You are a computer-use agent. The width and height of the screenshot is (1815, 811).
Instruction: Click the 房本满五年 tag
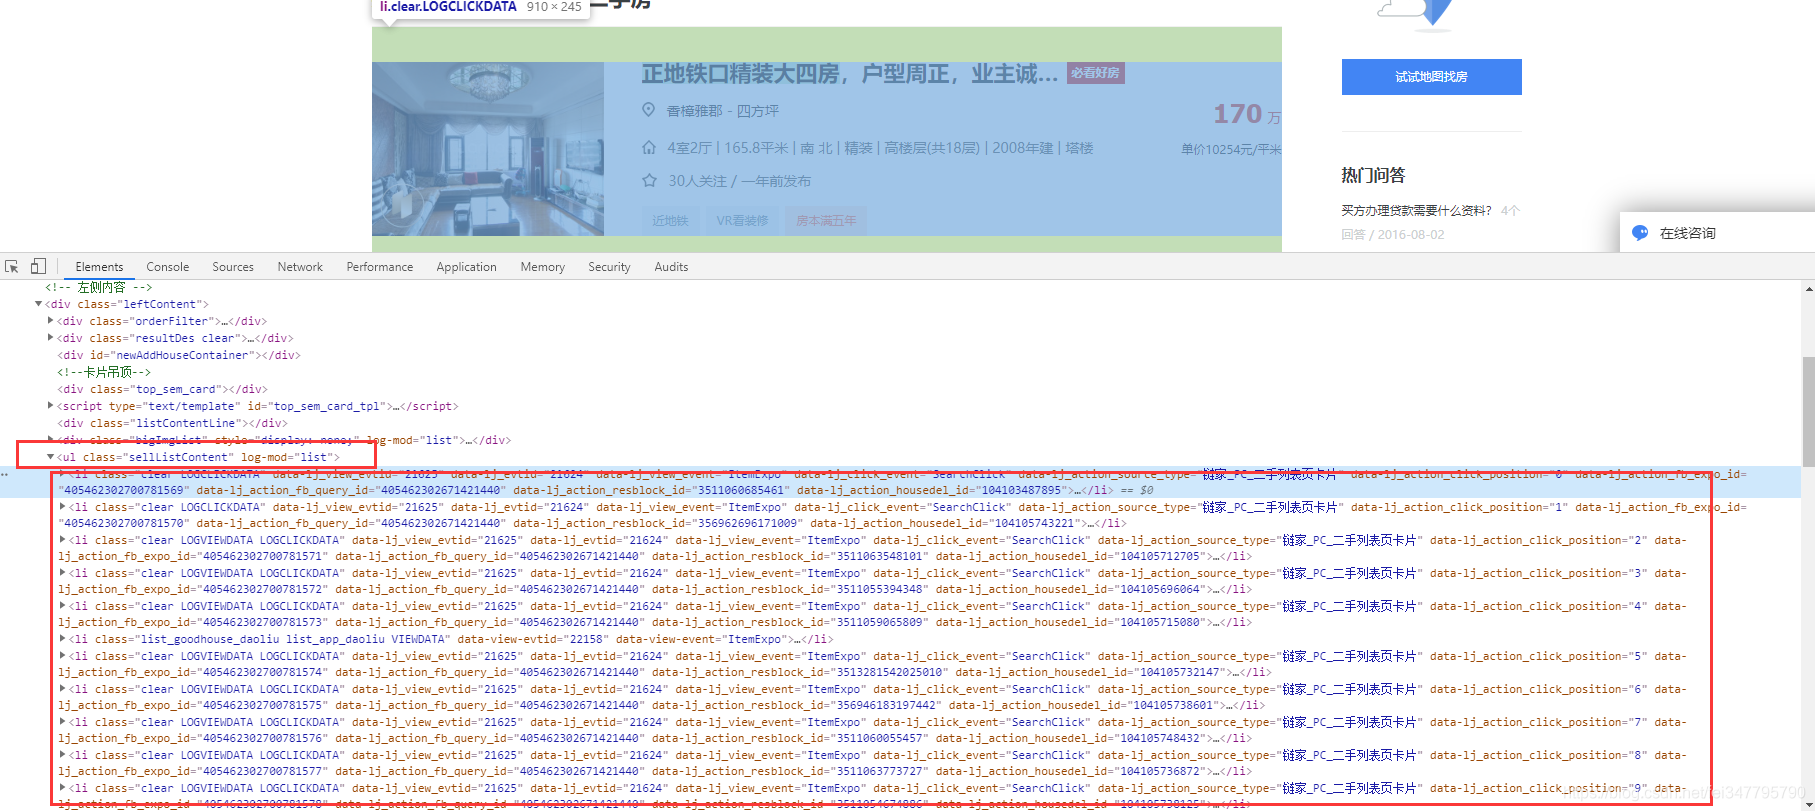pos(826,220)
